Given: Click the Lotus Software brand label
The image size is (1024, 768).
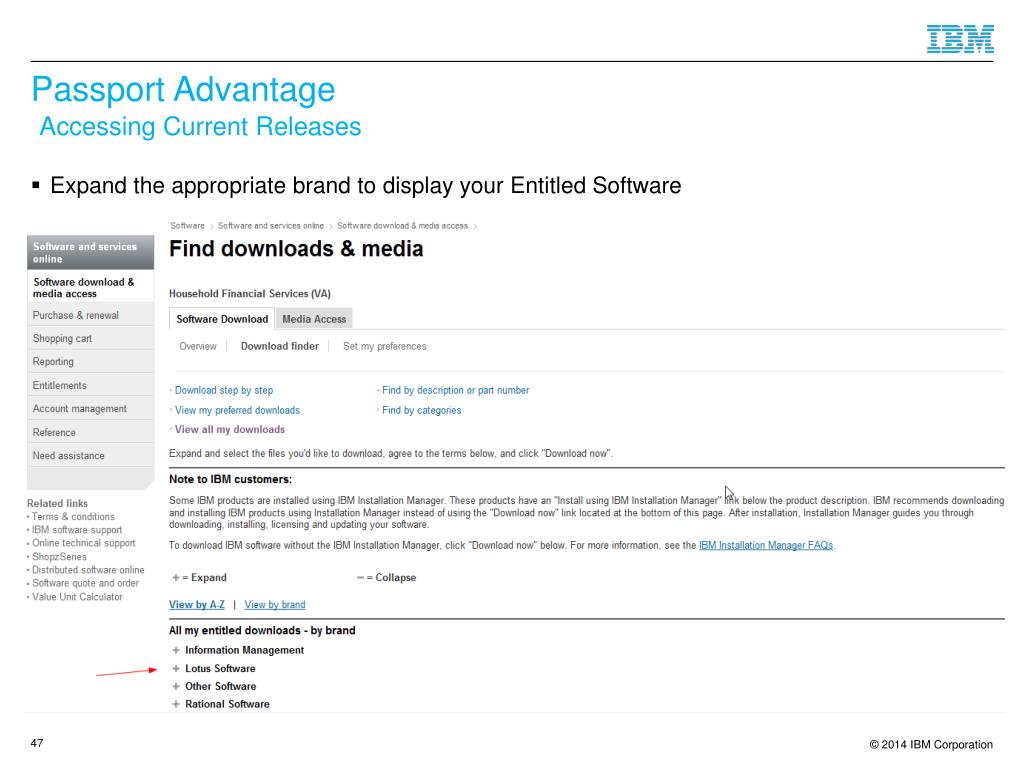Looking at the screenshot, I should pos(220,669).
